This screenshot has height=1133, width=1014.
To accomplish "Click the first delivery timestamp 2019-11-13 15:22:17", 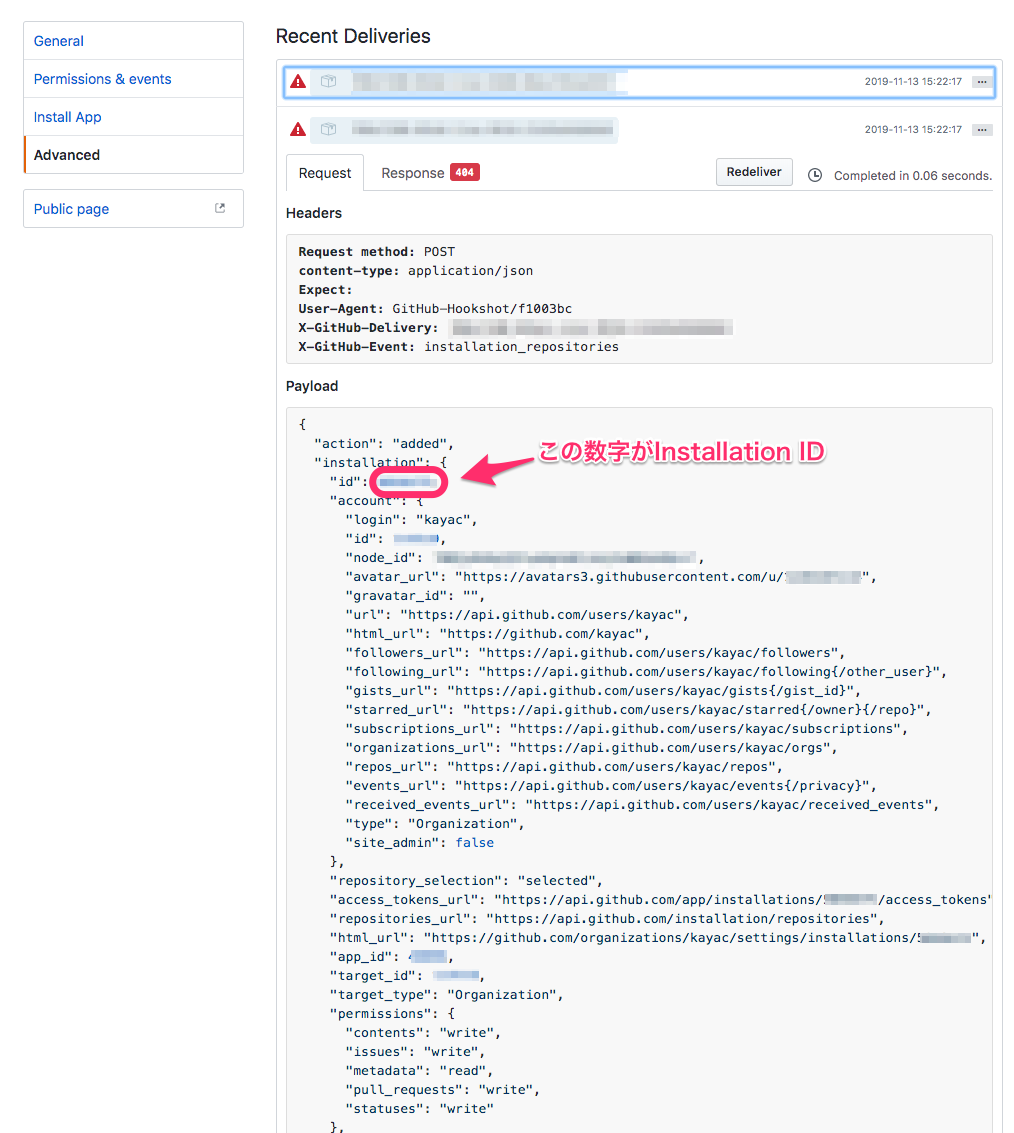I will pos(913,82).
